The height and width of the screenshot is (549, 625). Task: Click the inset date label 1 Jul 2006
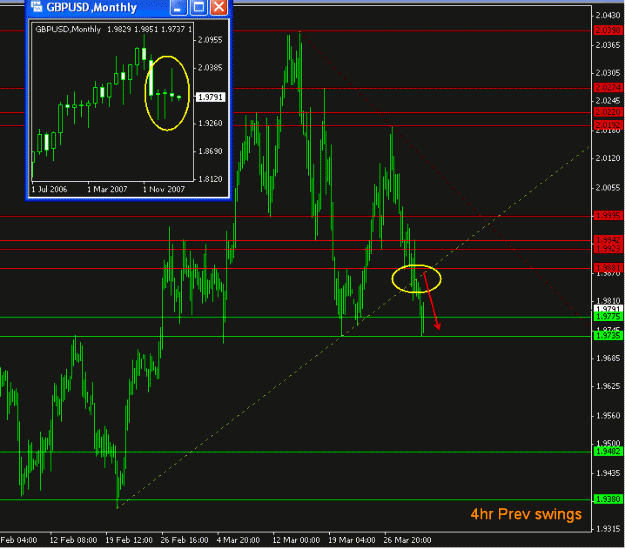[x=49, y=189]
